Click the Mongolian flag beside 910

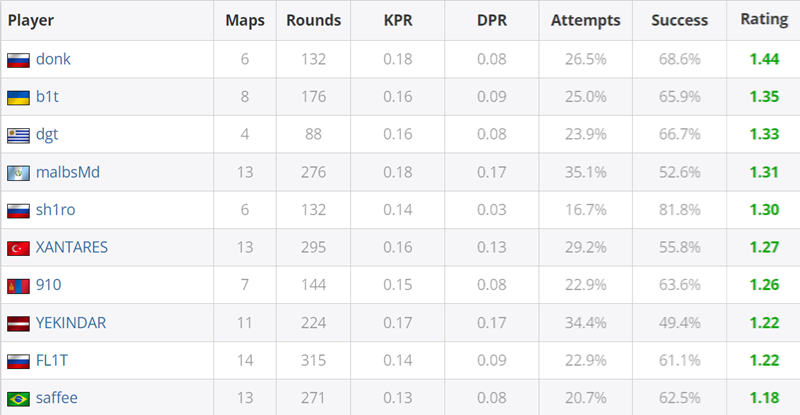click(x=18, y=286)
